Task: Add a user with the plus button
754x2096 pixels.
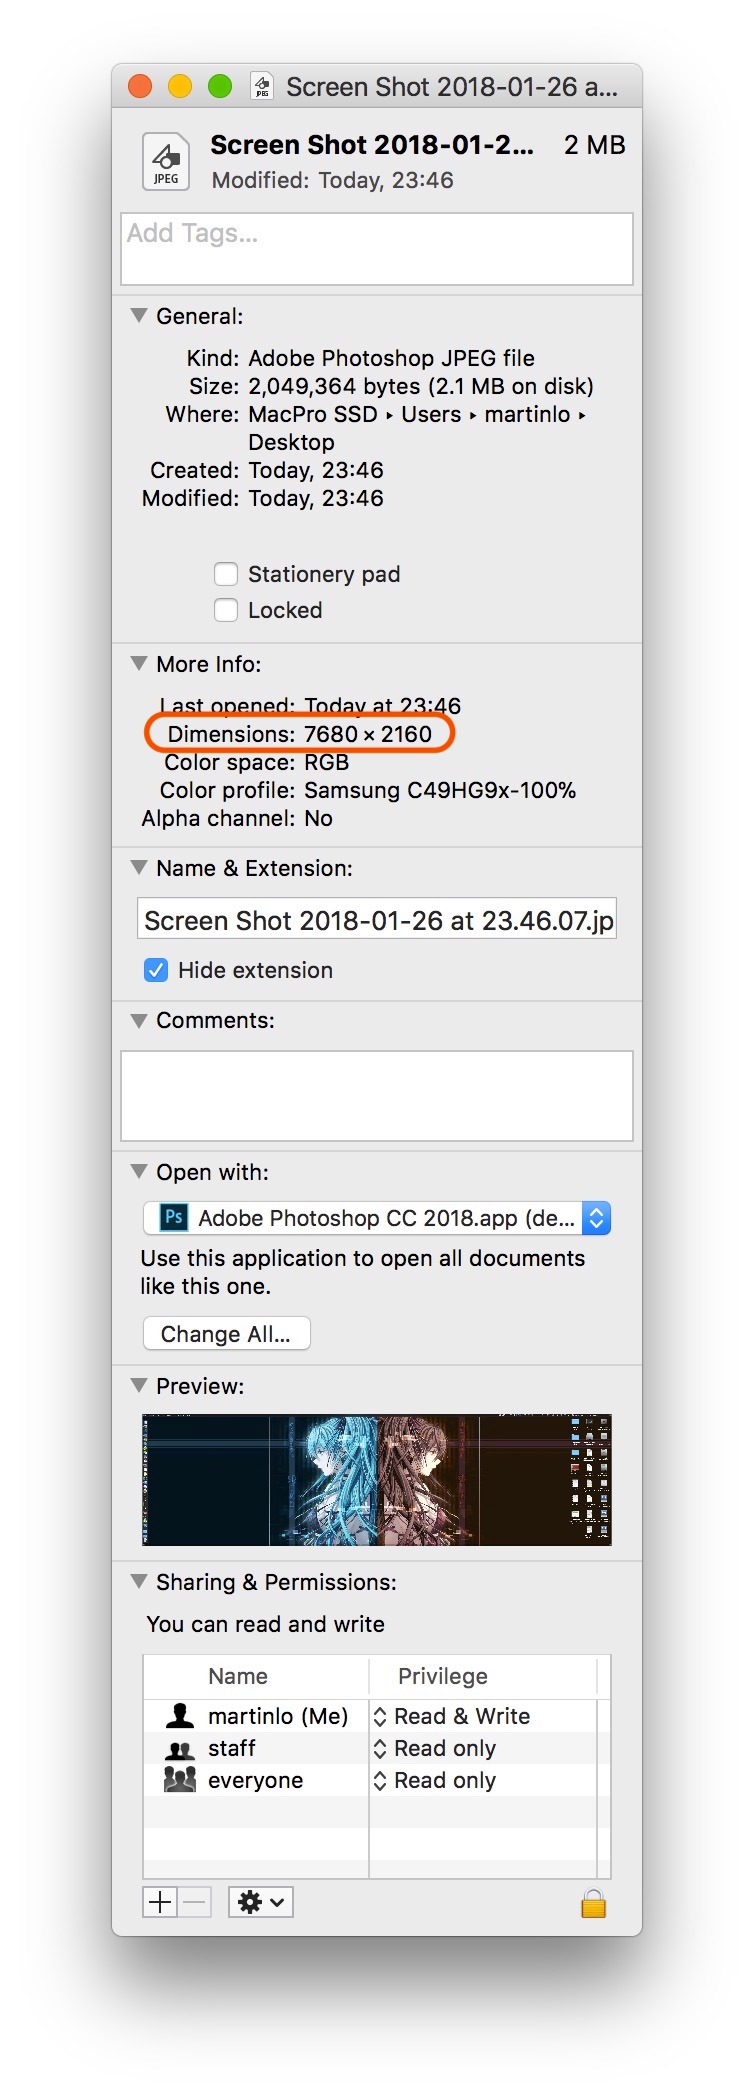Action: tap(160, 1902)
